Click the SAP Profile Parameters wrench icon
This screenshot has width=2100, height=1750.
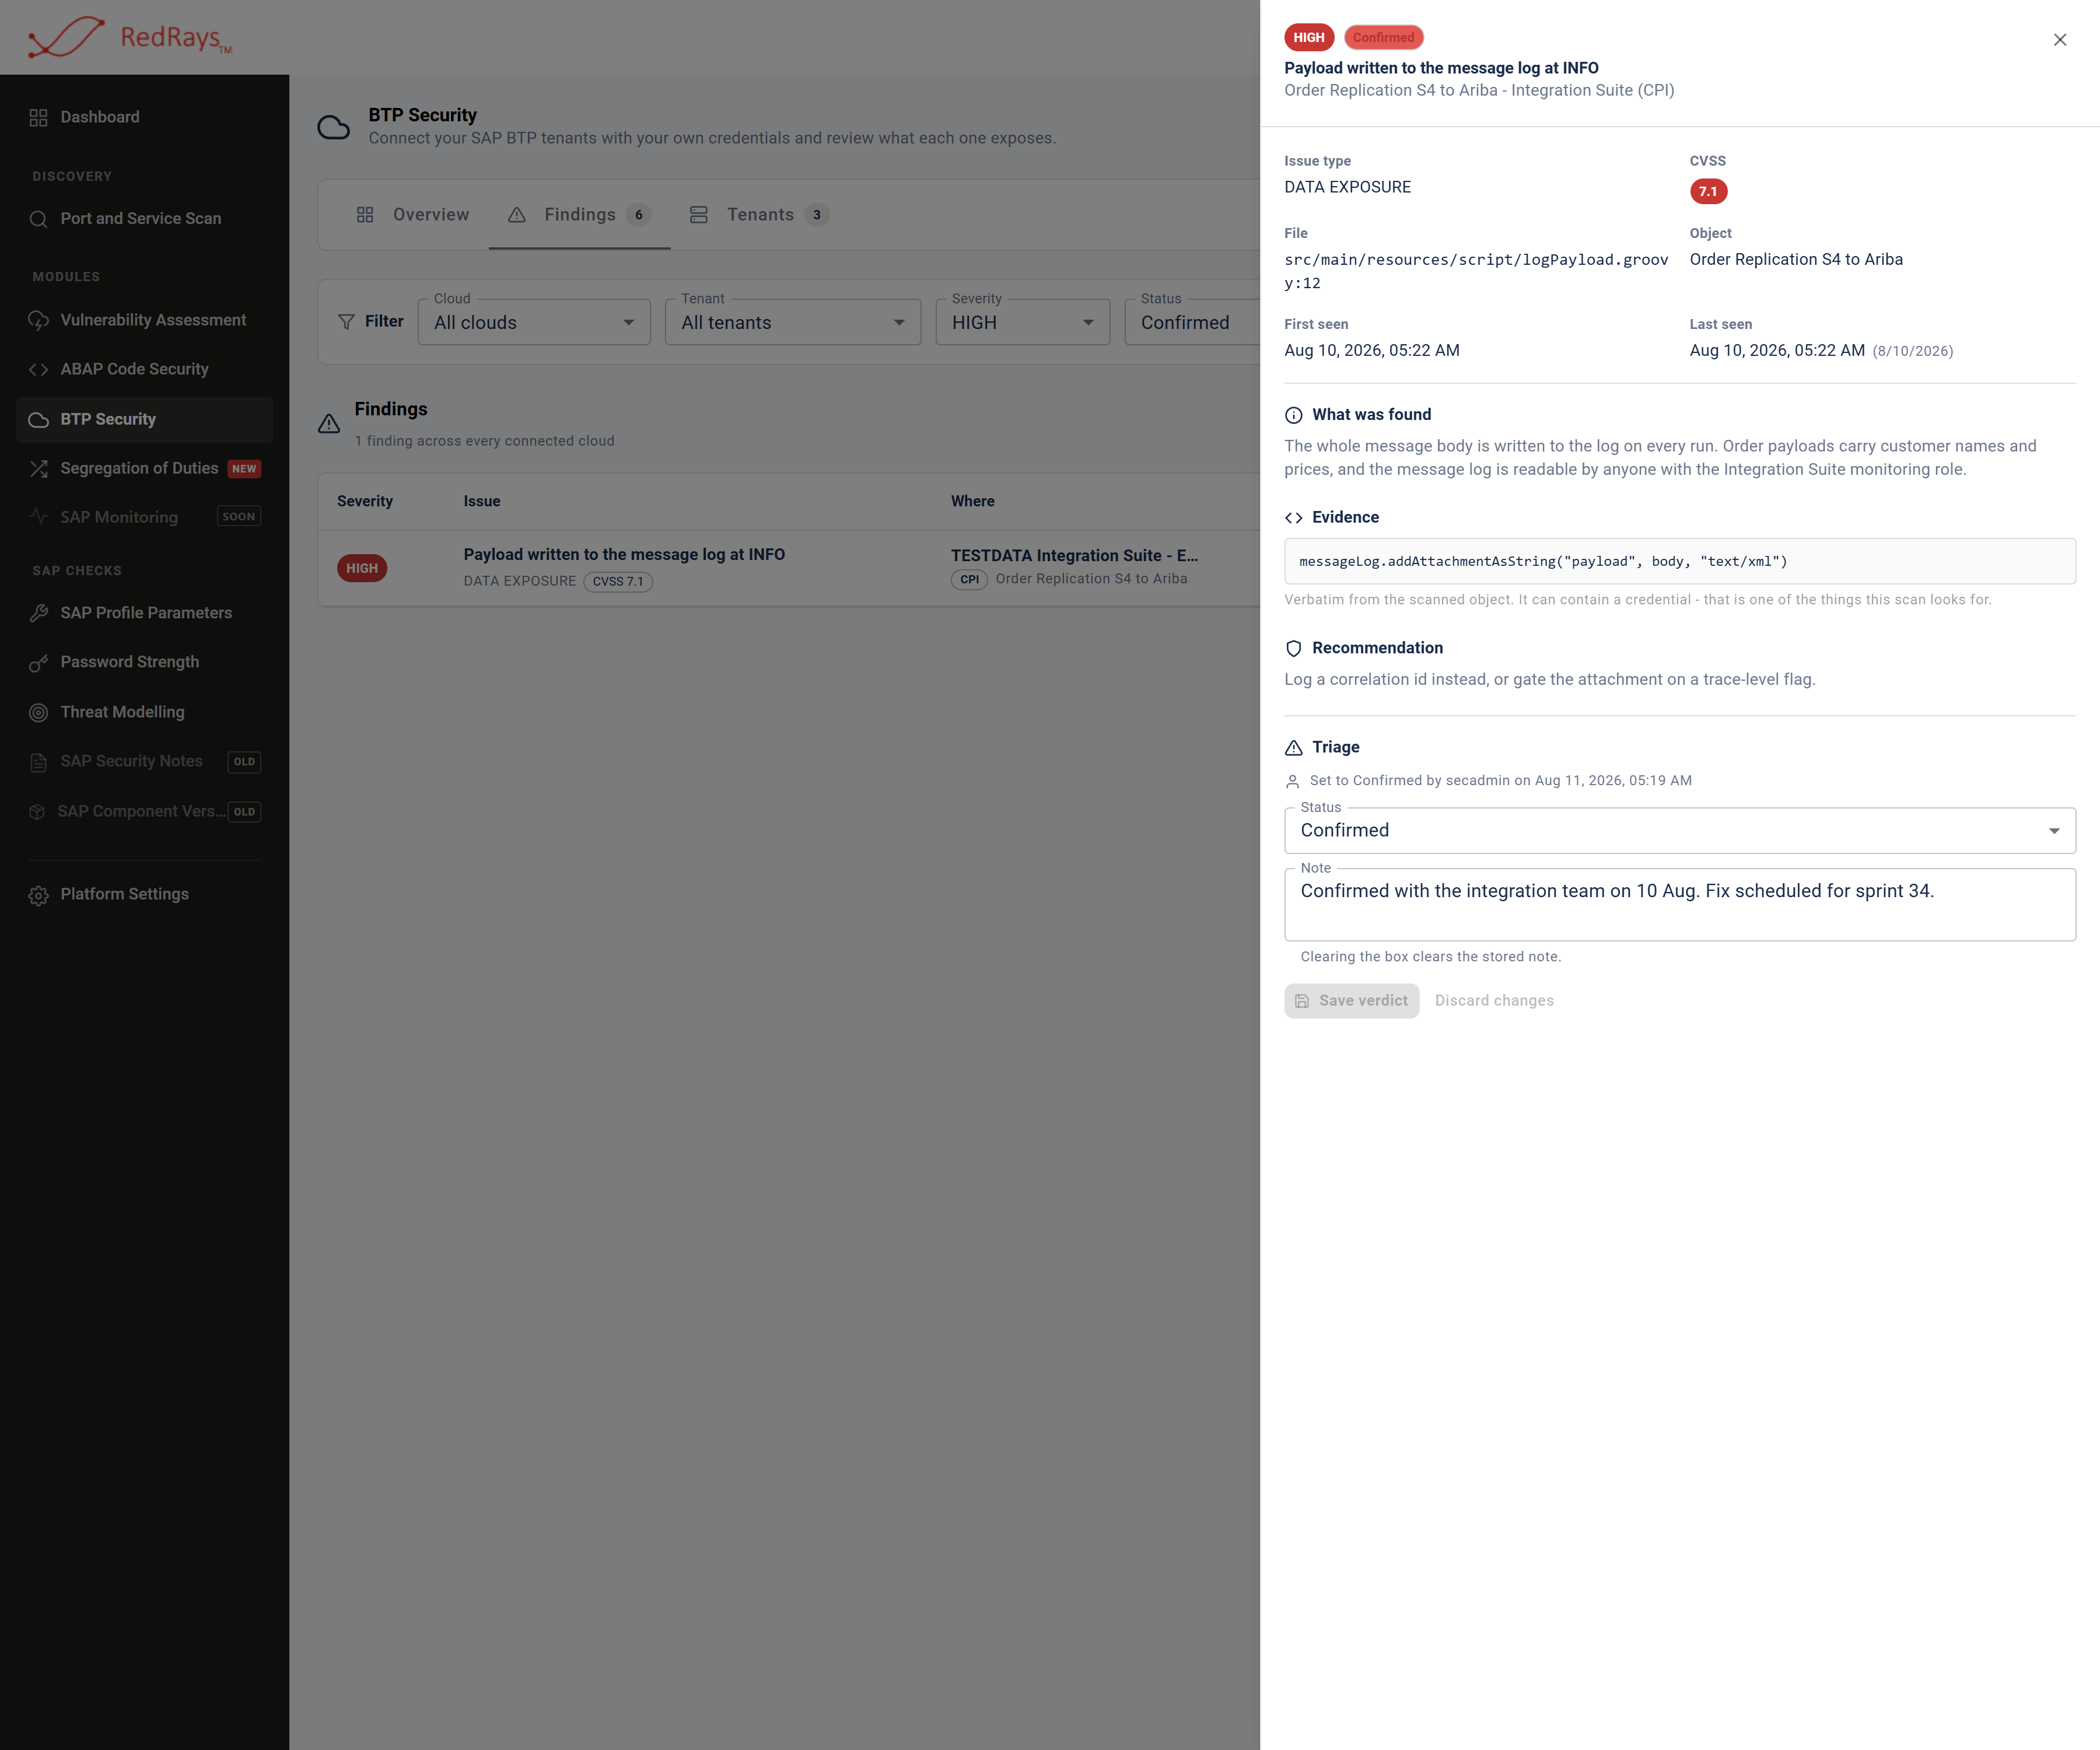(x=38, y=613)
